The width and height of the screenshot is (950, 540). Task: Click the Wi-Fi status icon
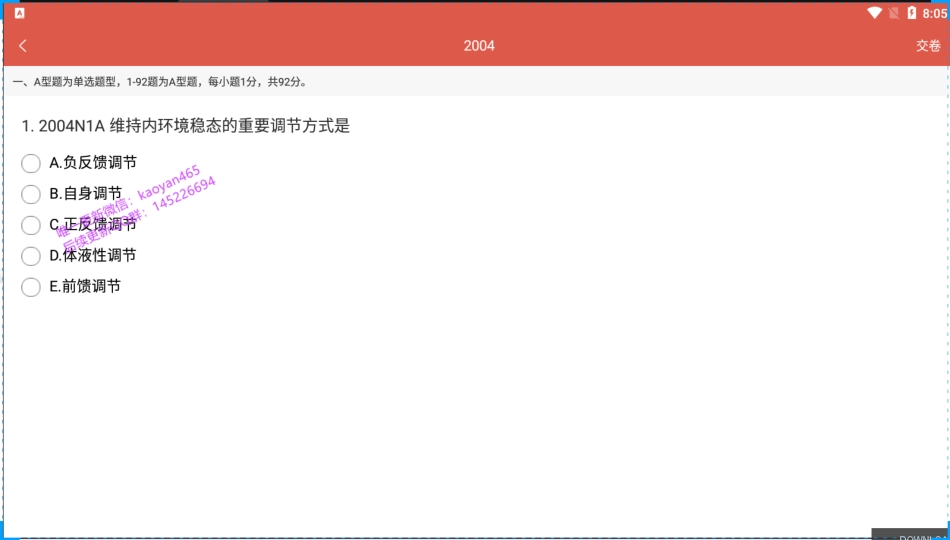click(x=875, y=13)
